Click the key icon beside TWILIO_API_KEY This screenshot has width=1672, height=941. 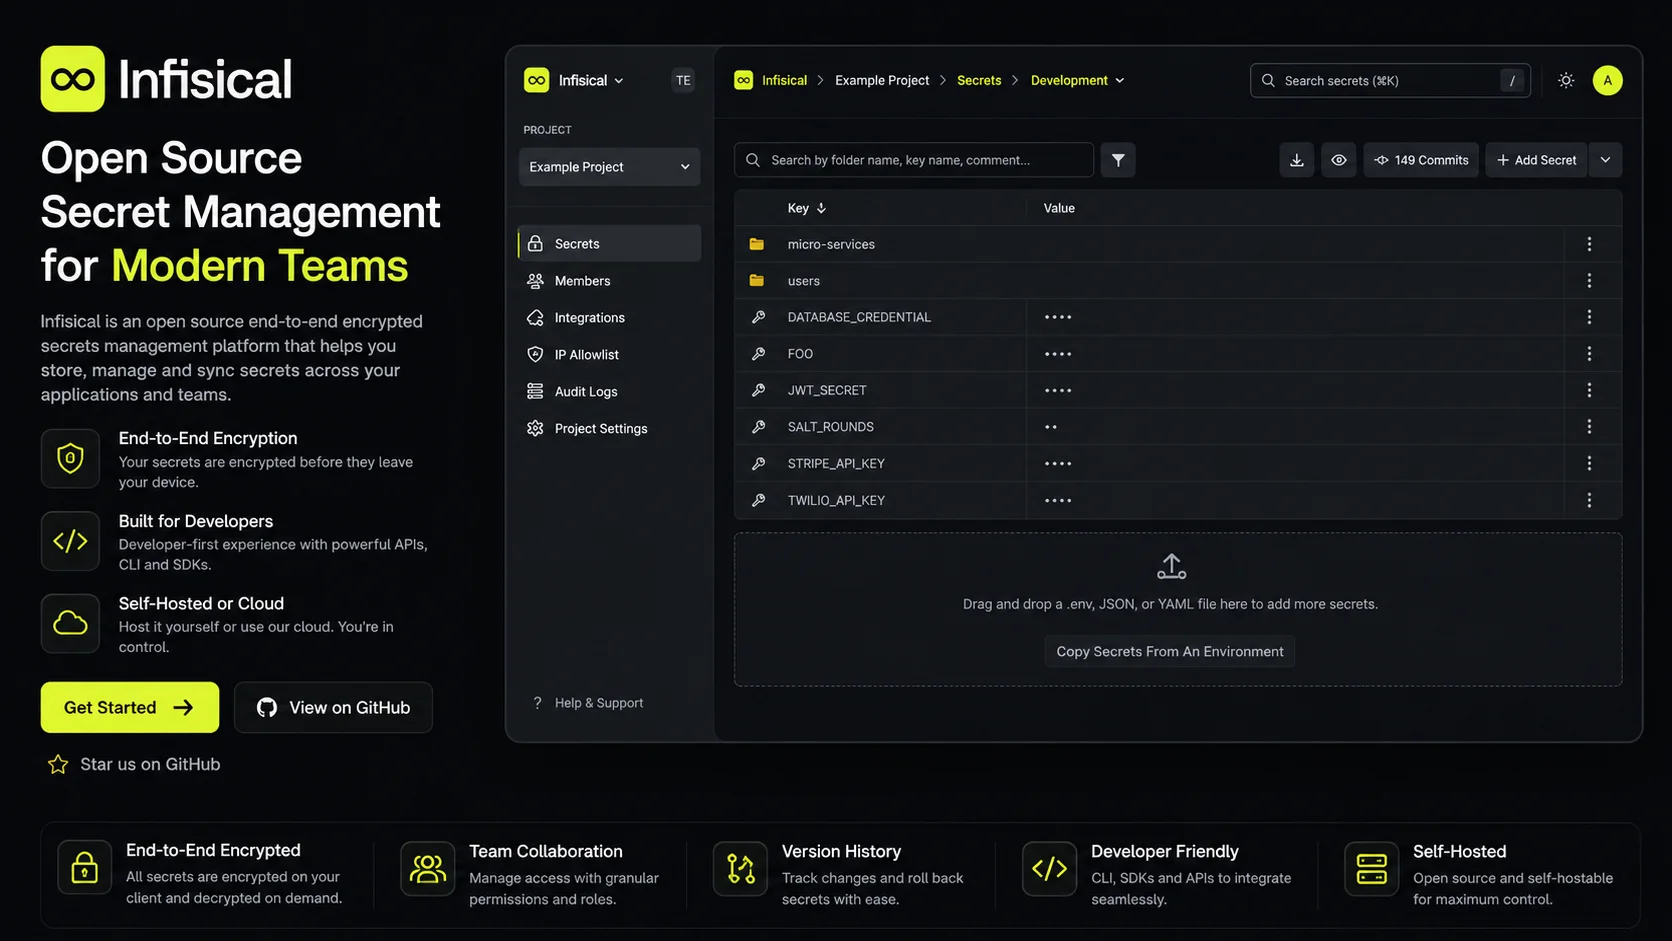tap(758, 500)
